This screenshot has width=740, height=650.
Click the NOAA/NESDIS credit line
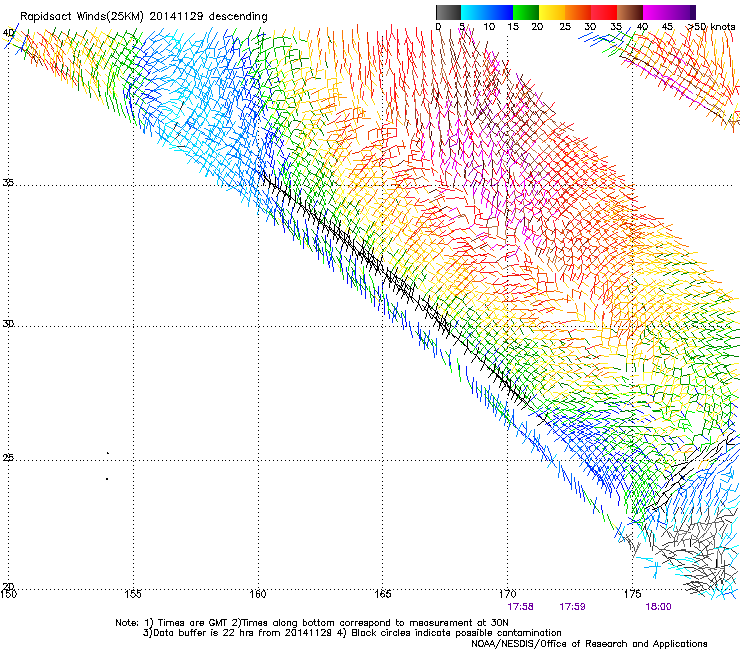[589, 644]
